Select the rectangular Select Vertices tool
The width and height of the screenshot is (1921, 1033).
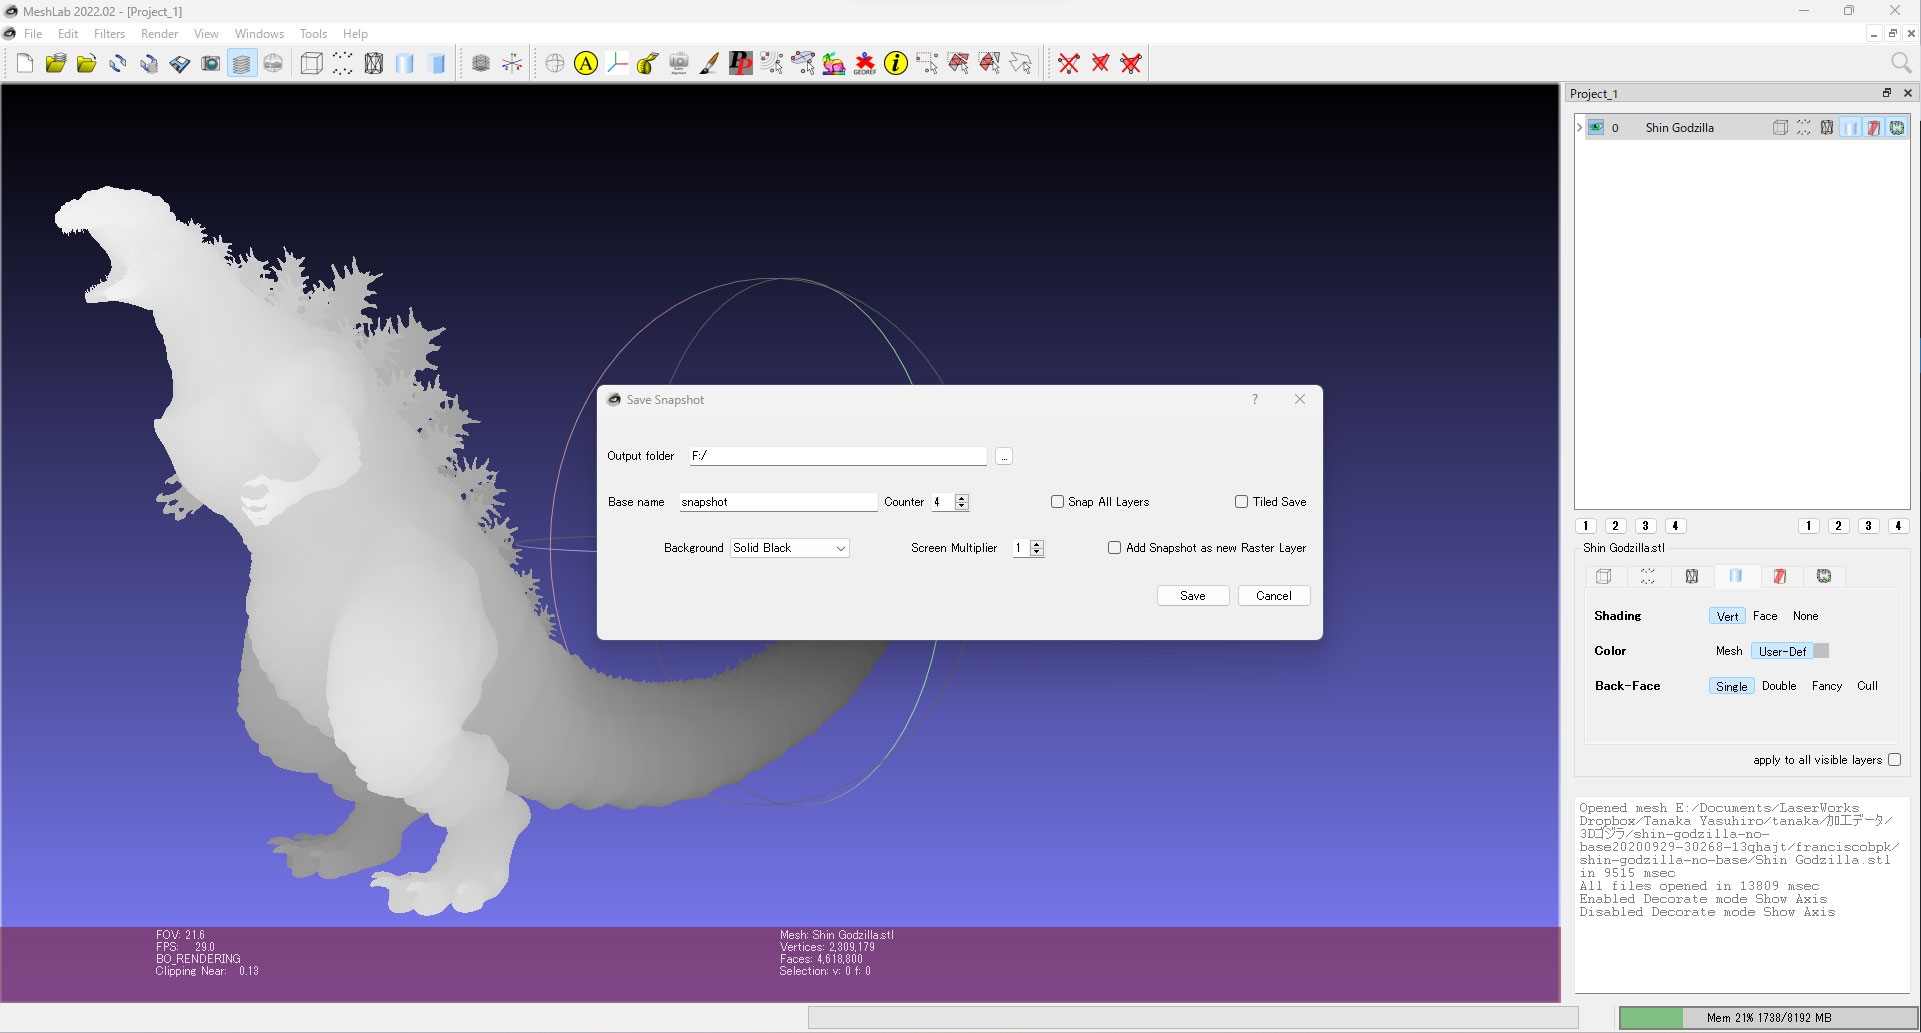click(927, 63)
